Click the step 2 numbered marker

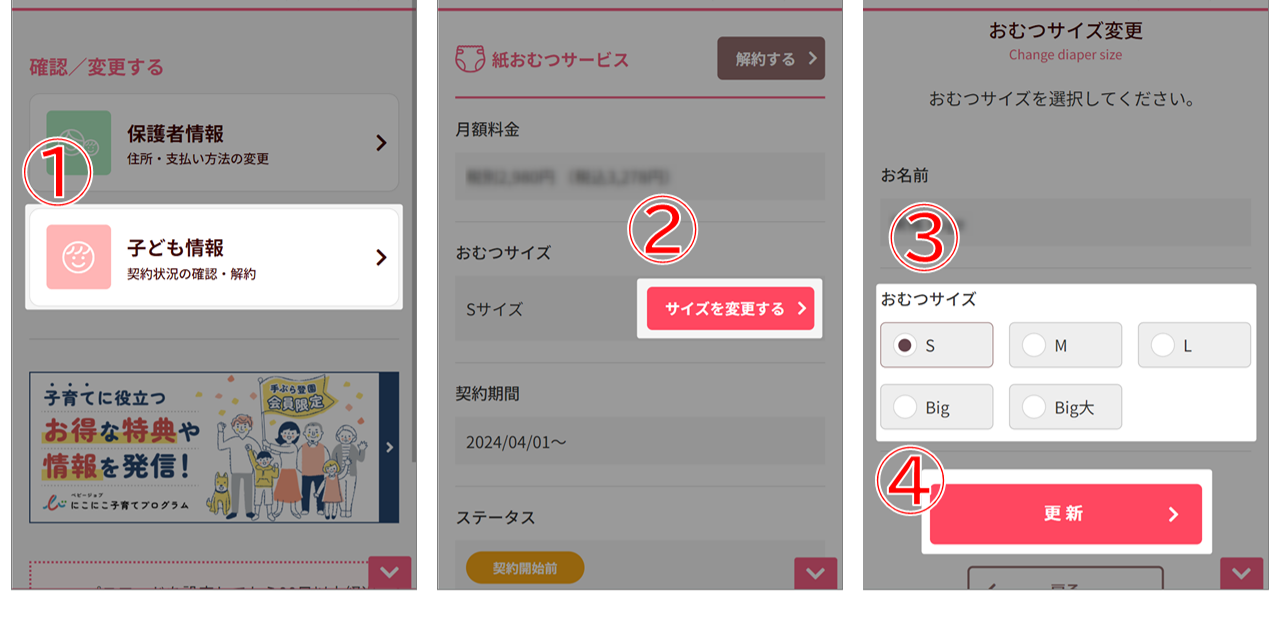point(662,232)
